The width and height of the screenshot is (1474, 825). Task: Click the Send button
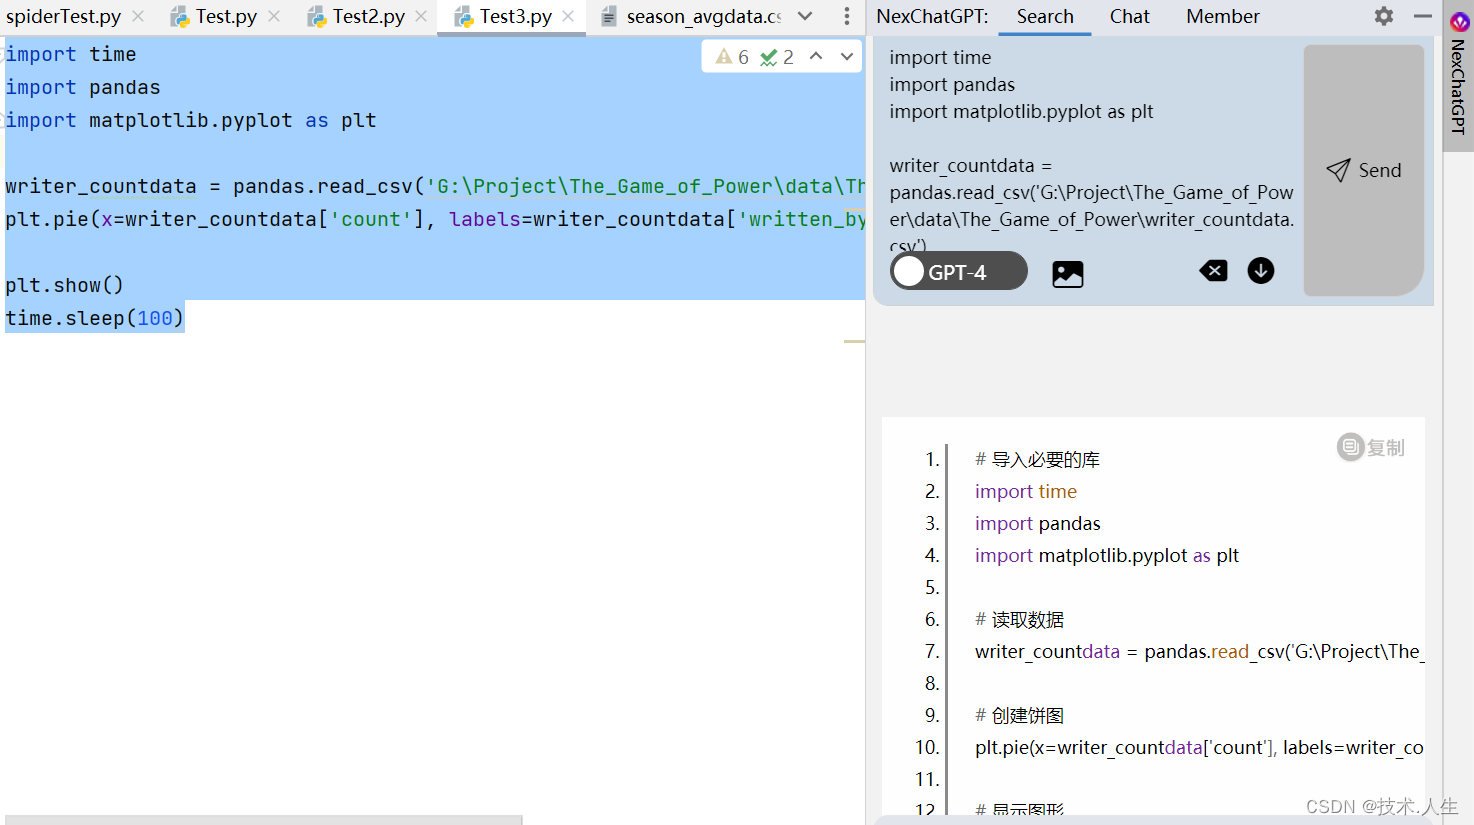pyautogui.click(x=1364, y=170)
